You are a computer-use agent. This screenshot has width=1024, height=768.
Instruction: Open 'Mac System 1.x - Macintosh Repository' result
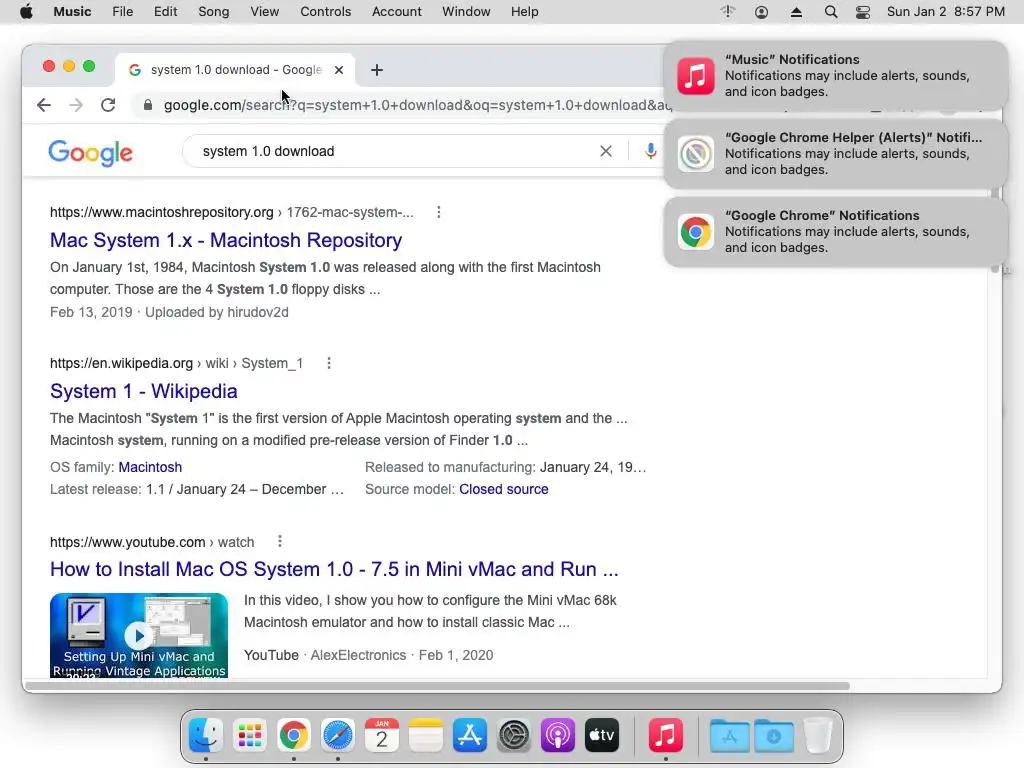226,240
